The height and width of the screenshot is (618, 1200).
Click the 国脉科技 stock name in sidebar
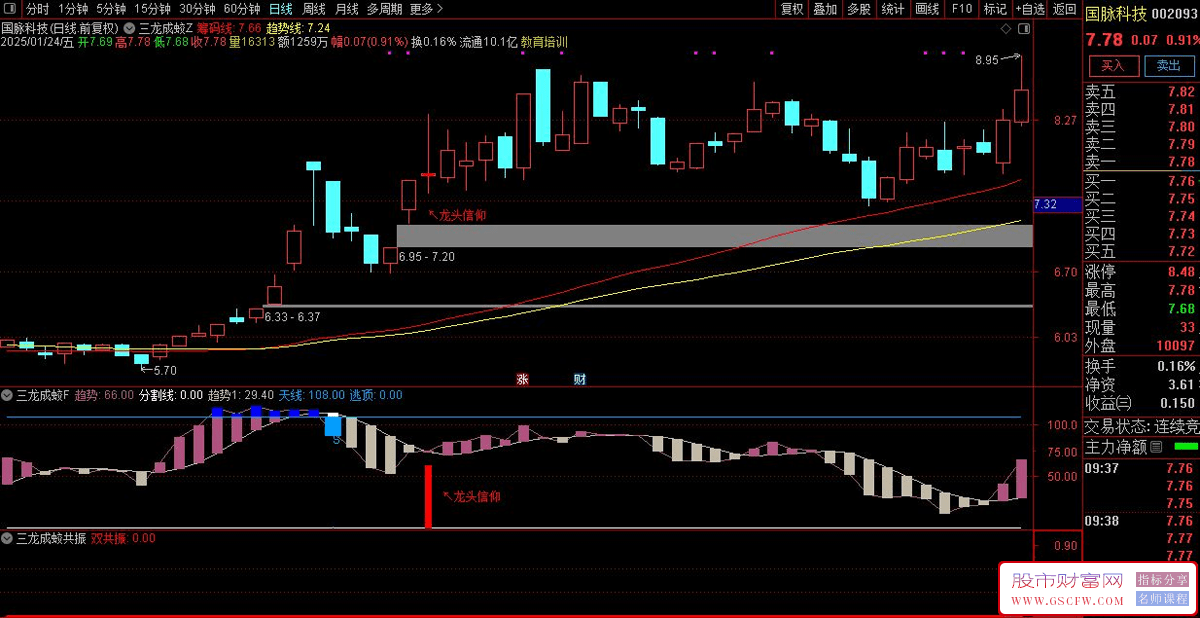[1115, 12]
